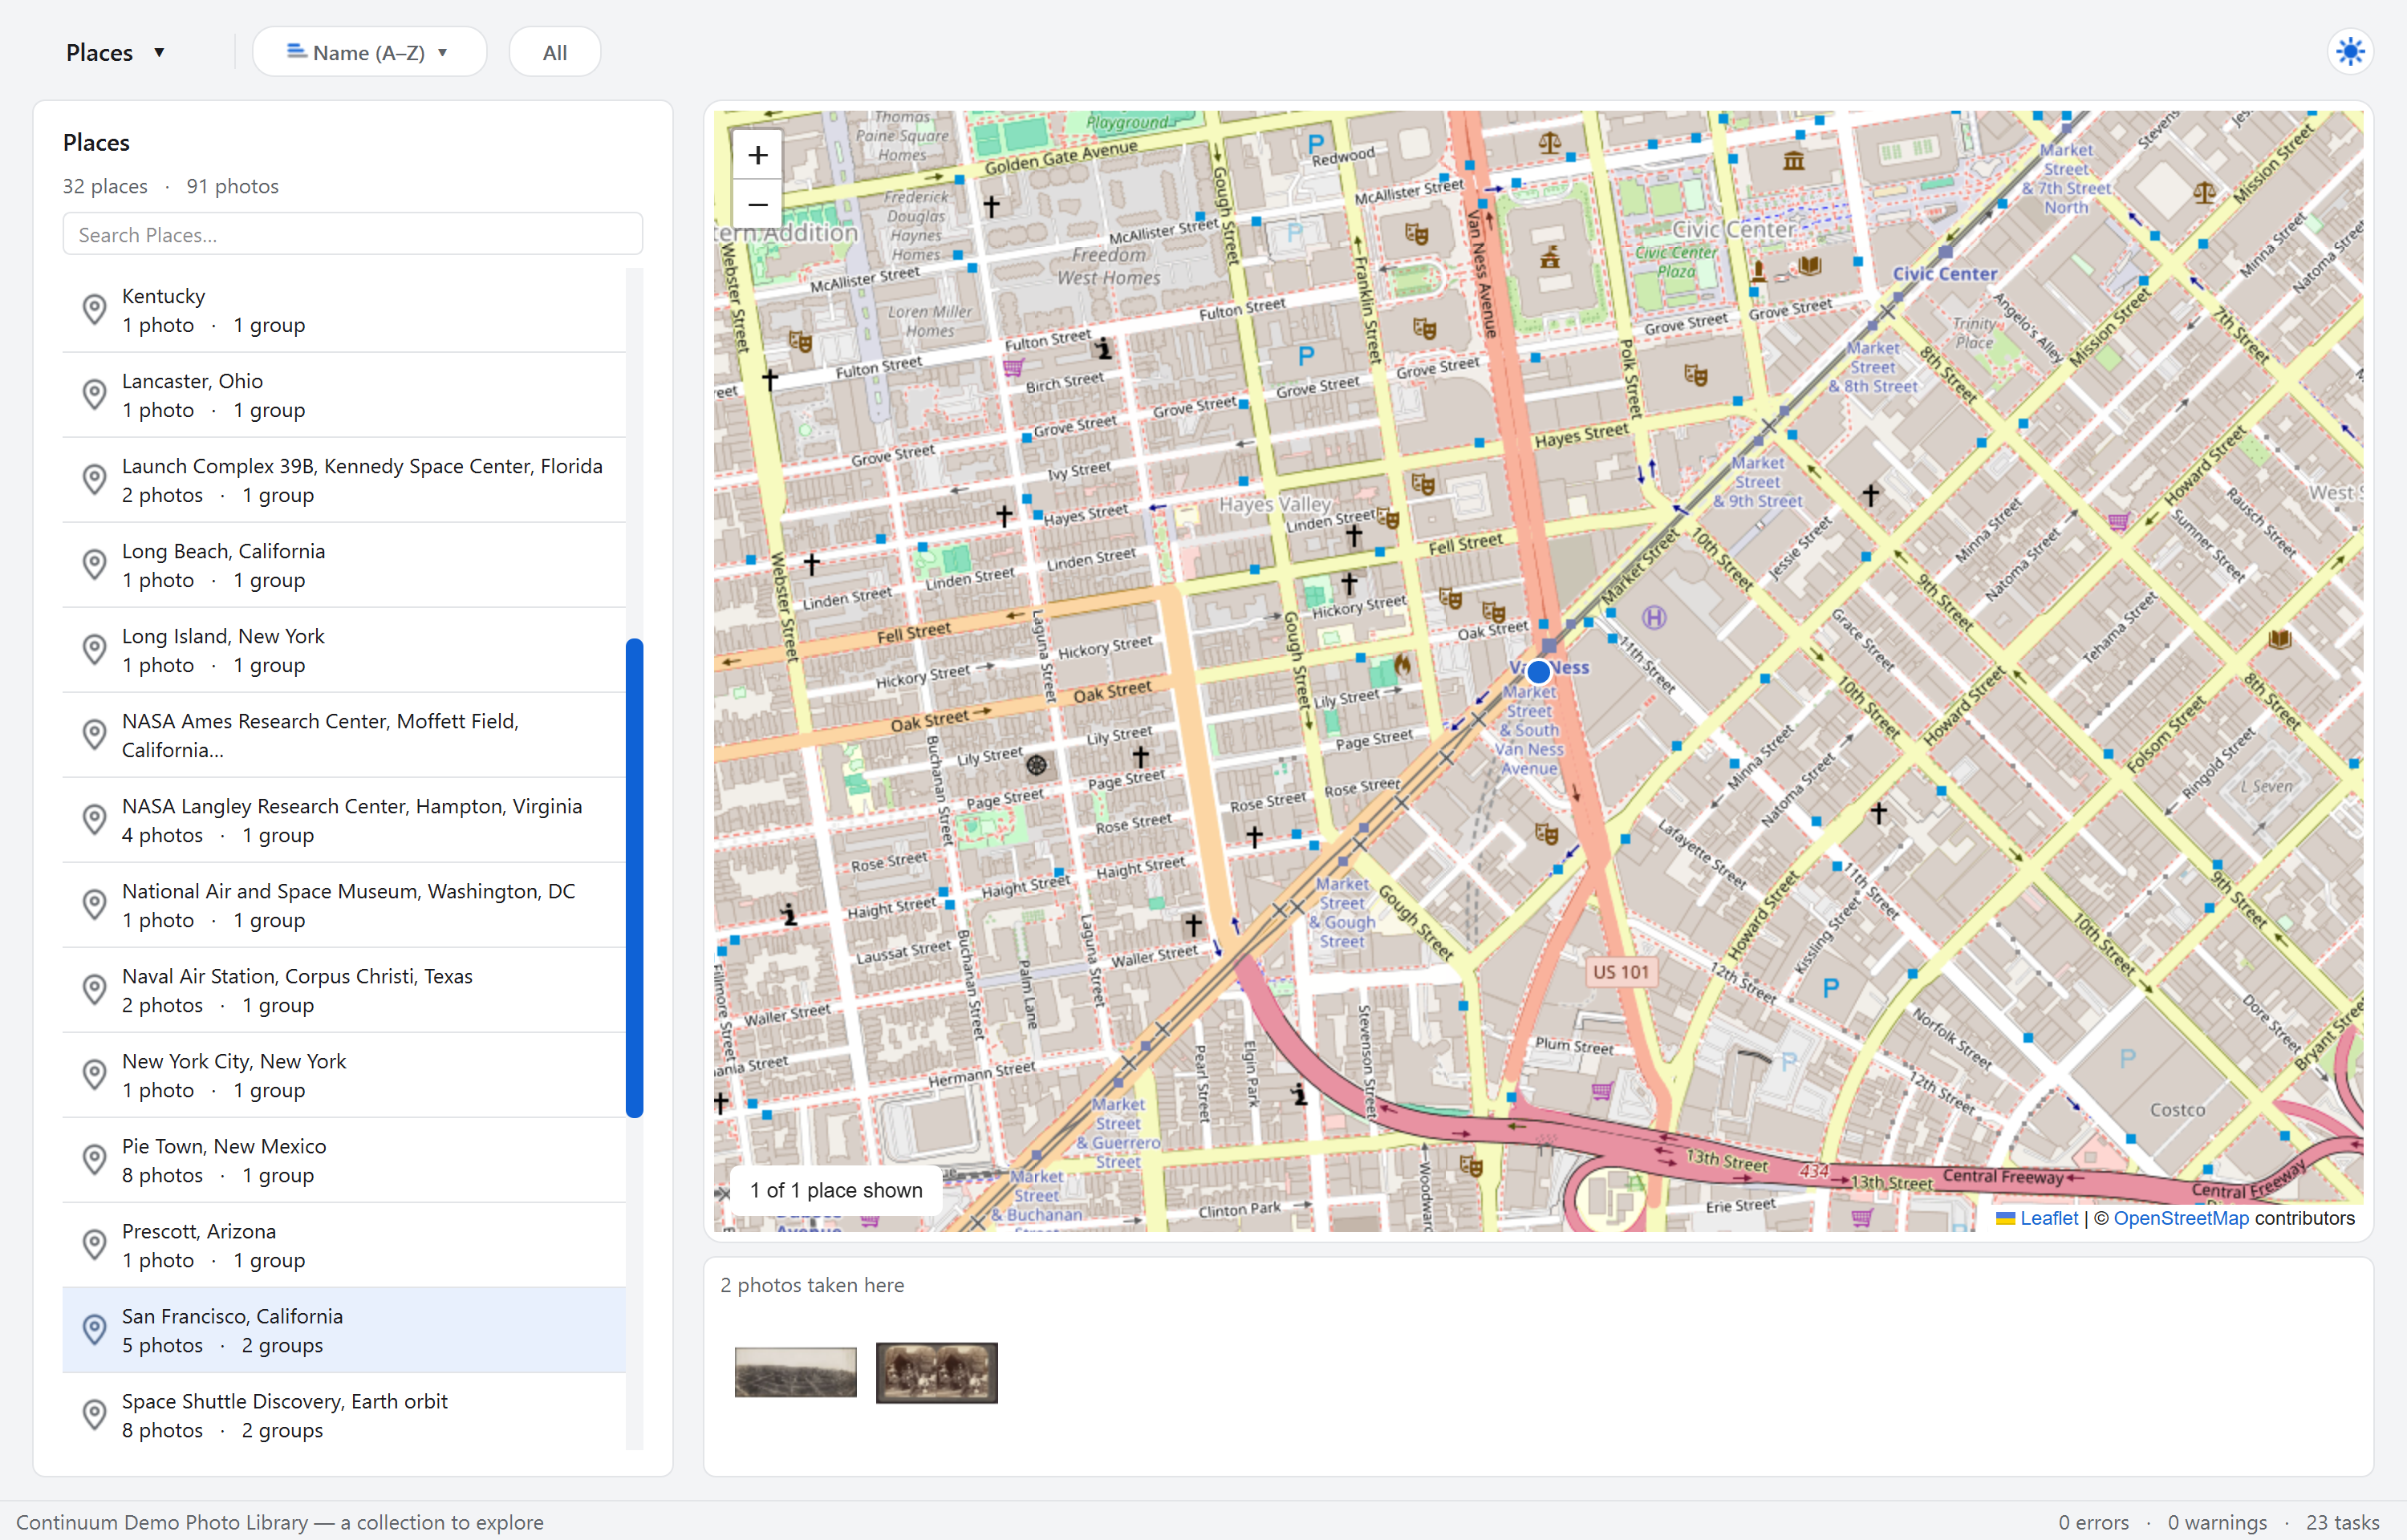This screenshot has width=2407, height=1540.
Task: Zoom out on the map
Action: 758,205
